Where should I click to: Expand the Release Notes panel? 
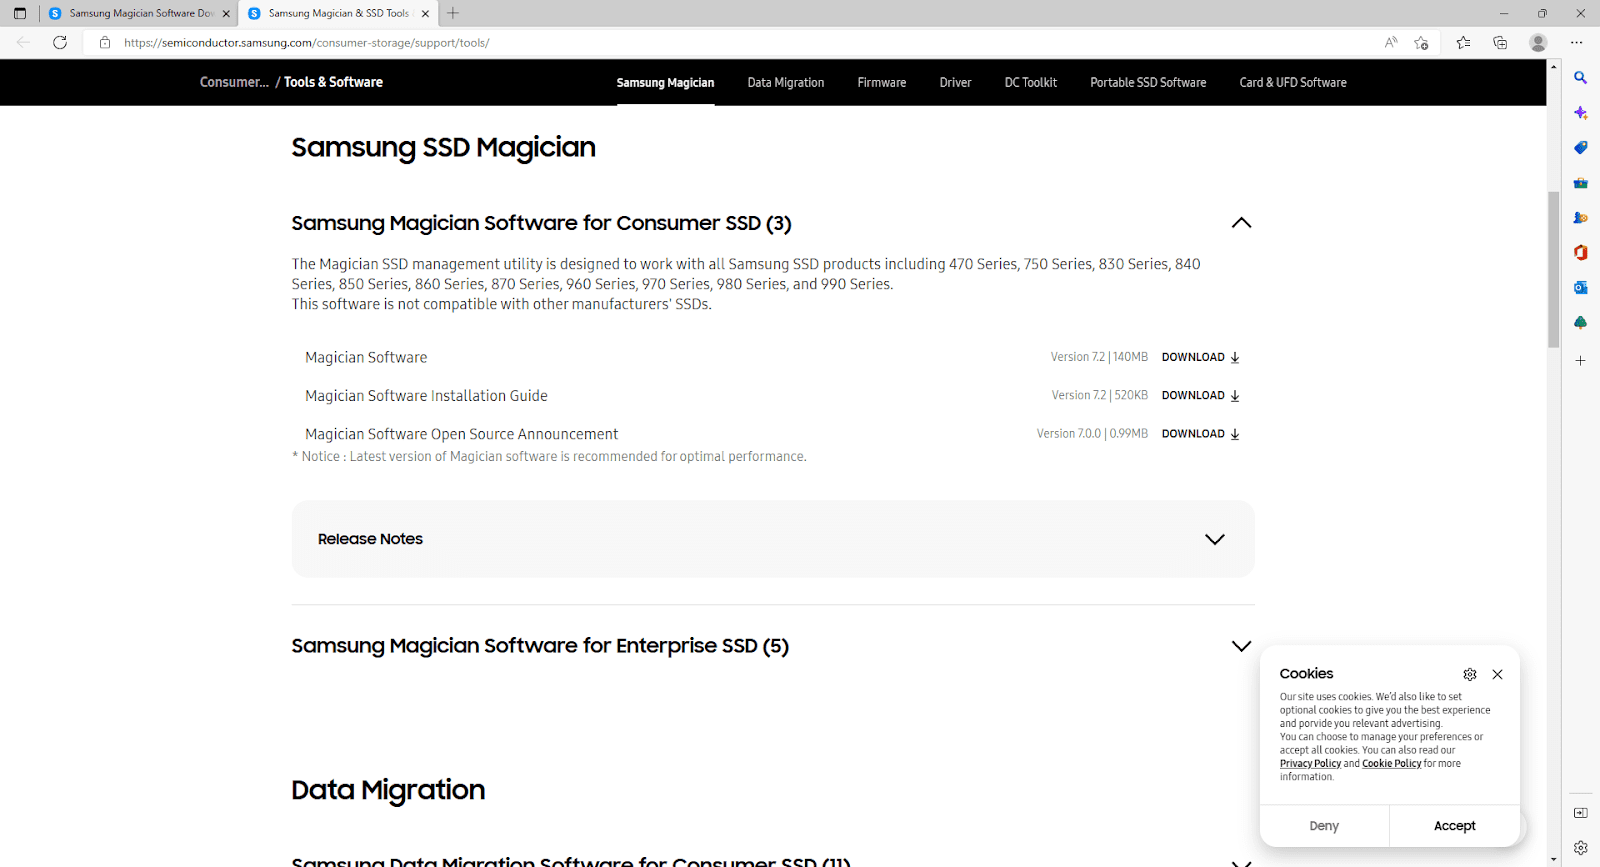point(1214,539)
